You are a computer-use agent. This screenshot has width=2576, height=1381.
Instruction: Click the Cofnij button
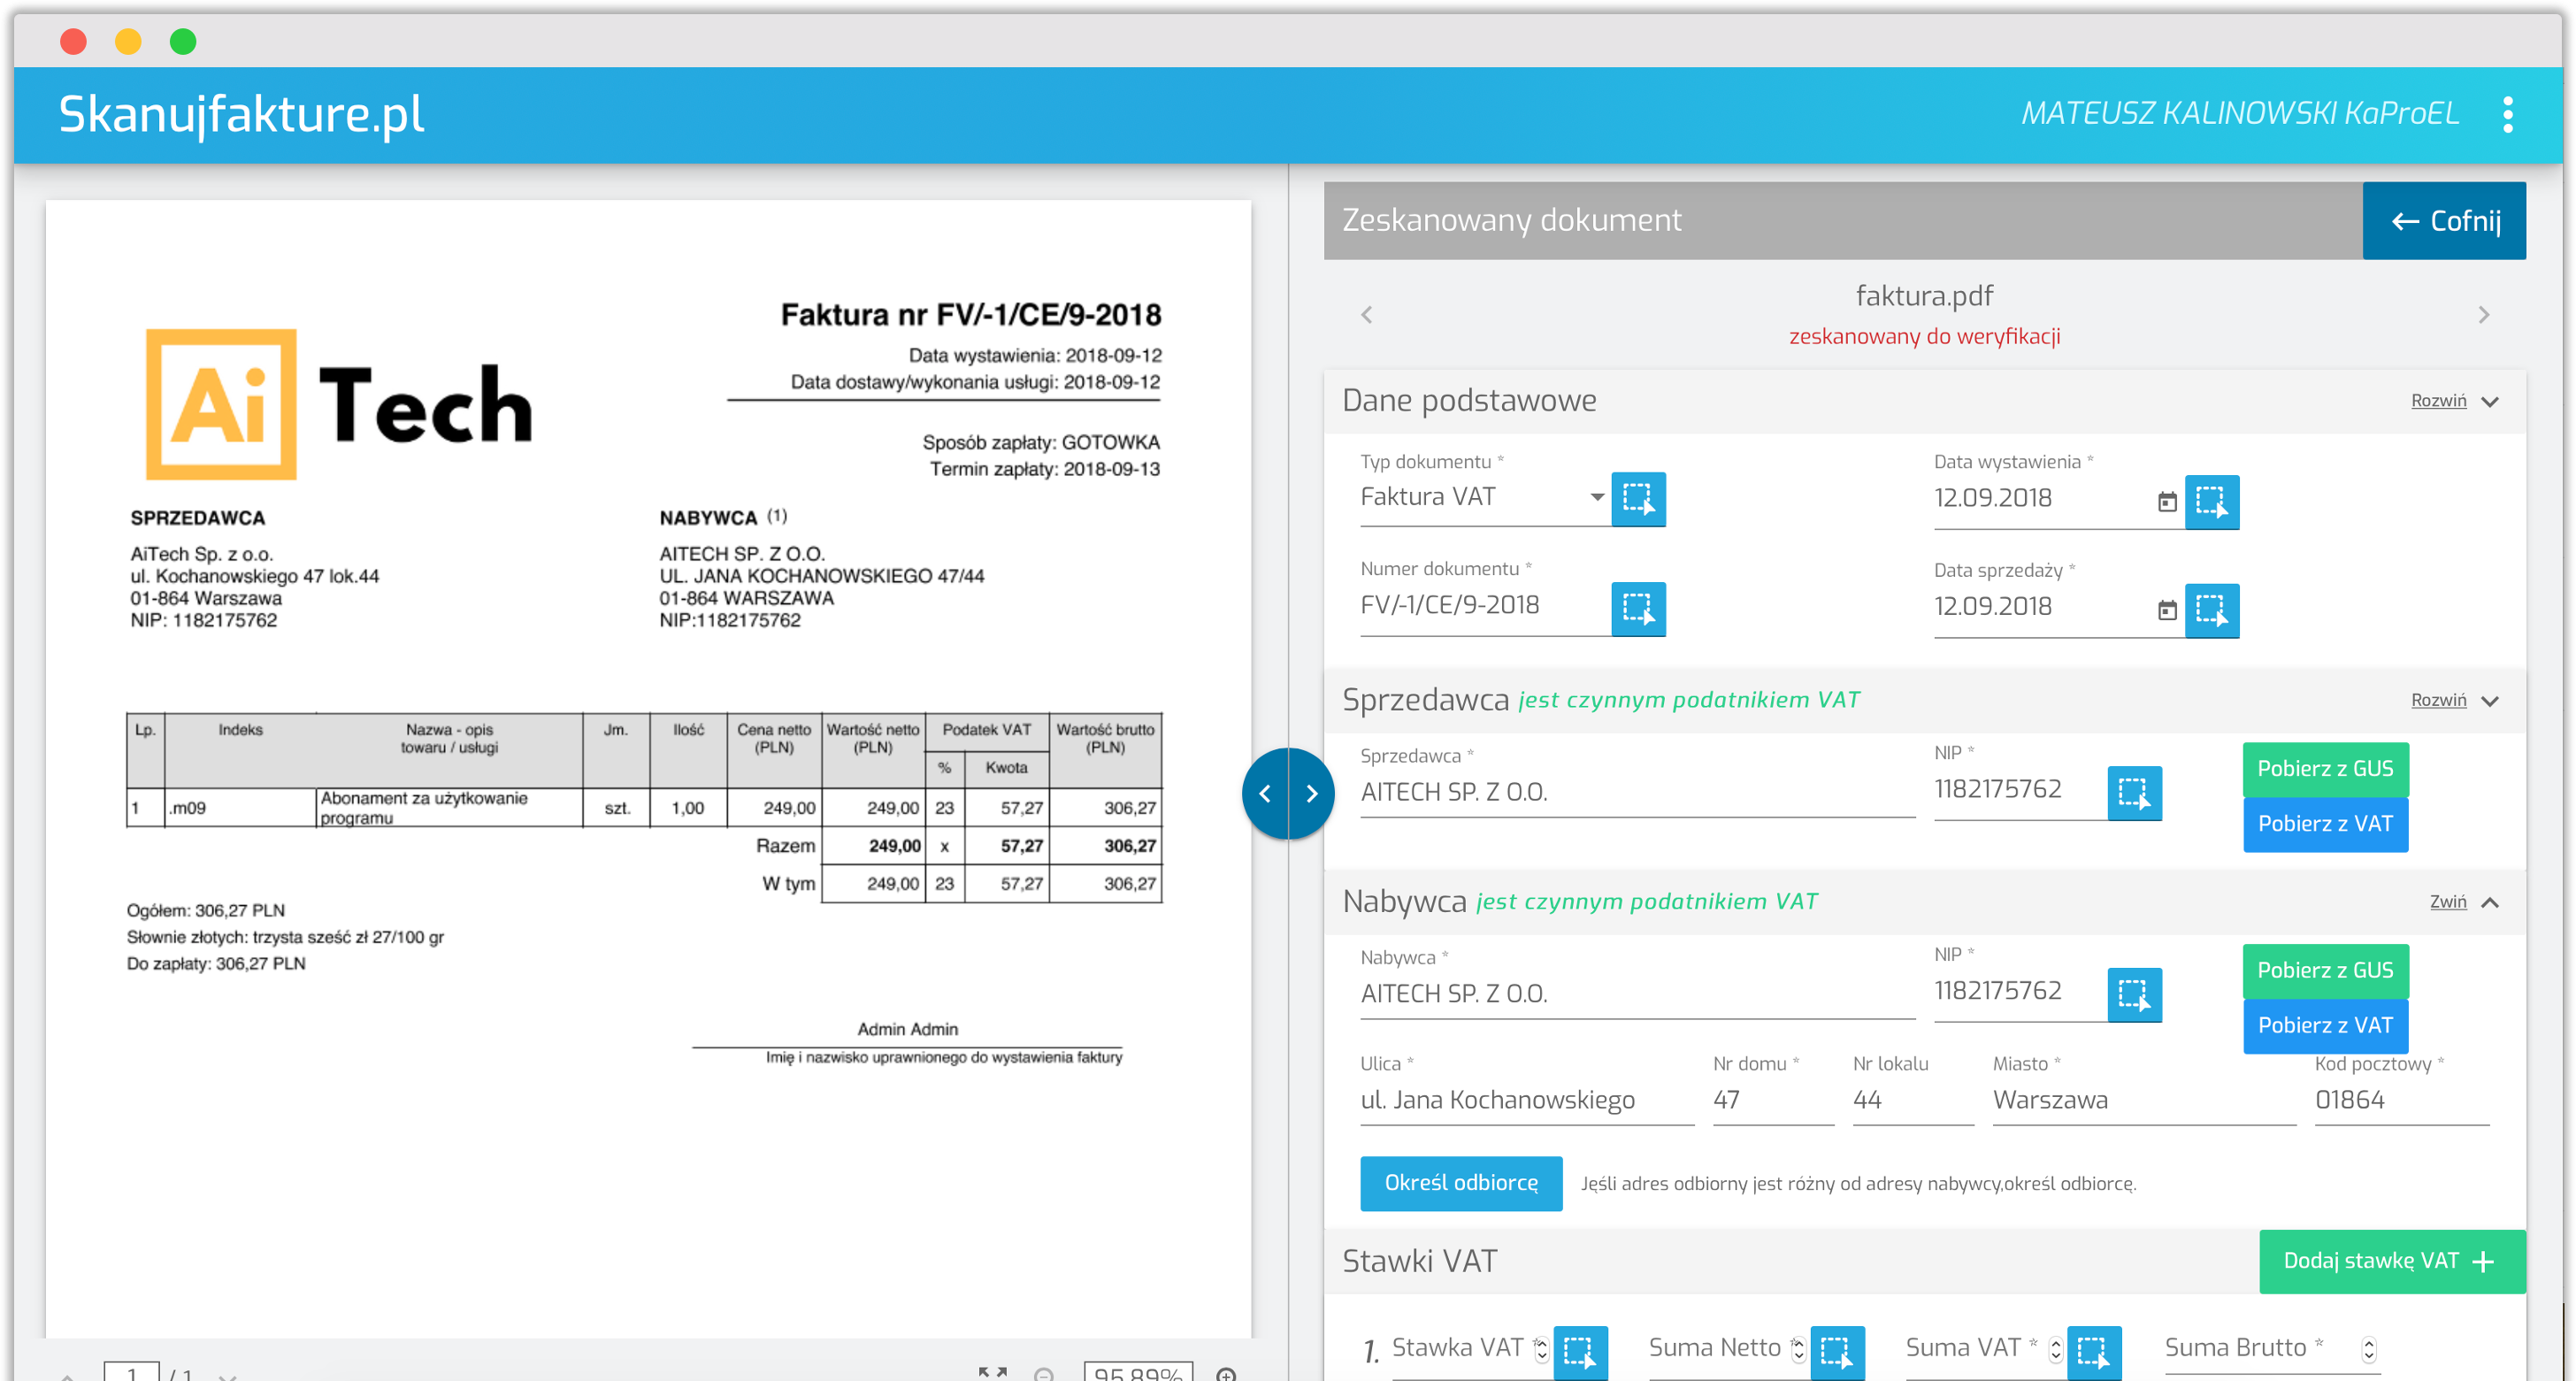[x=2444, y=220]
